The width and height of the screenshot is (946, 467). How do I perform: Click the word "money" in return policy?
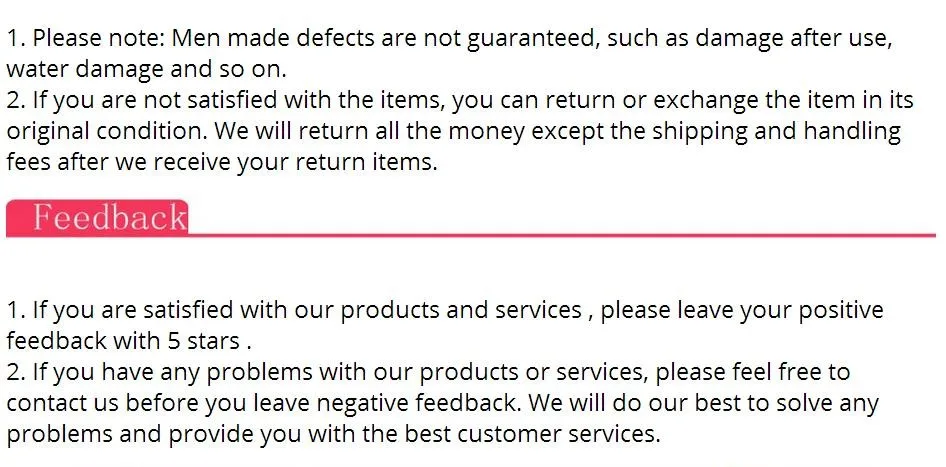[487, 131]
